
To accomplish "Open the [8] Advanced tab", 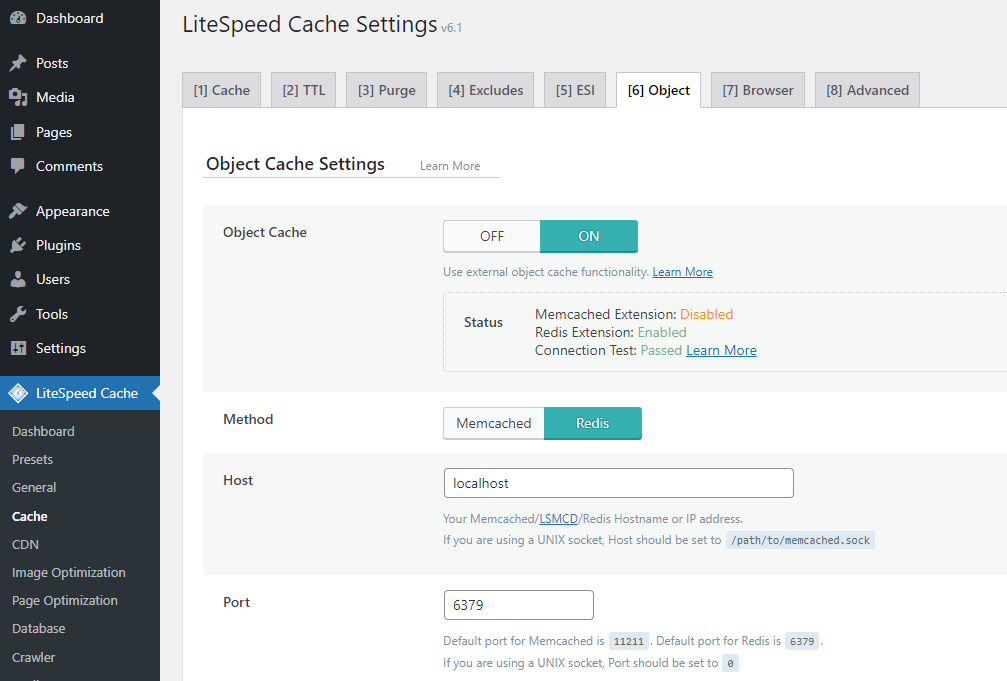I will click(868, 90).
